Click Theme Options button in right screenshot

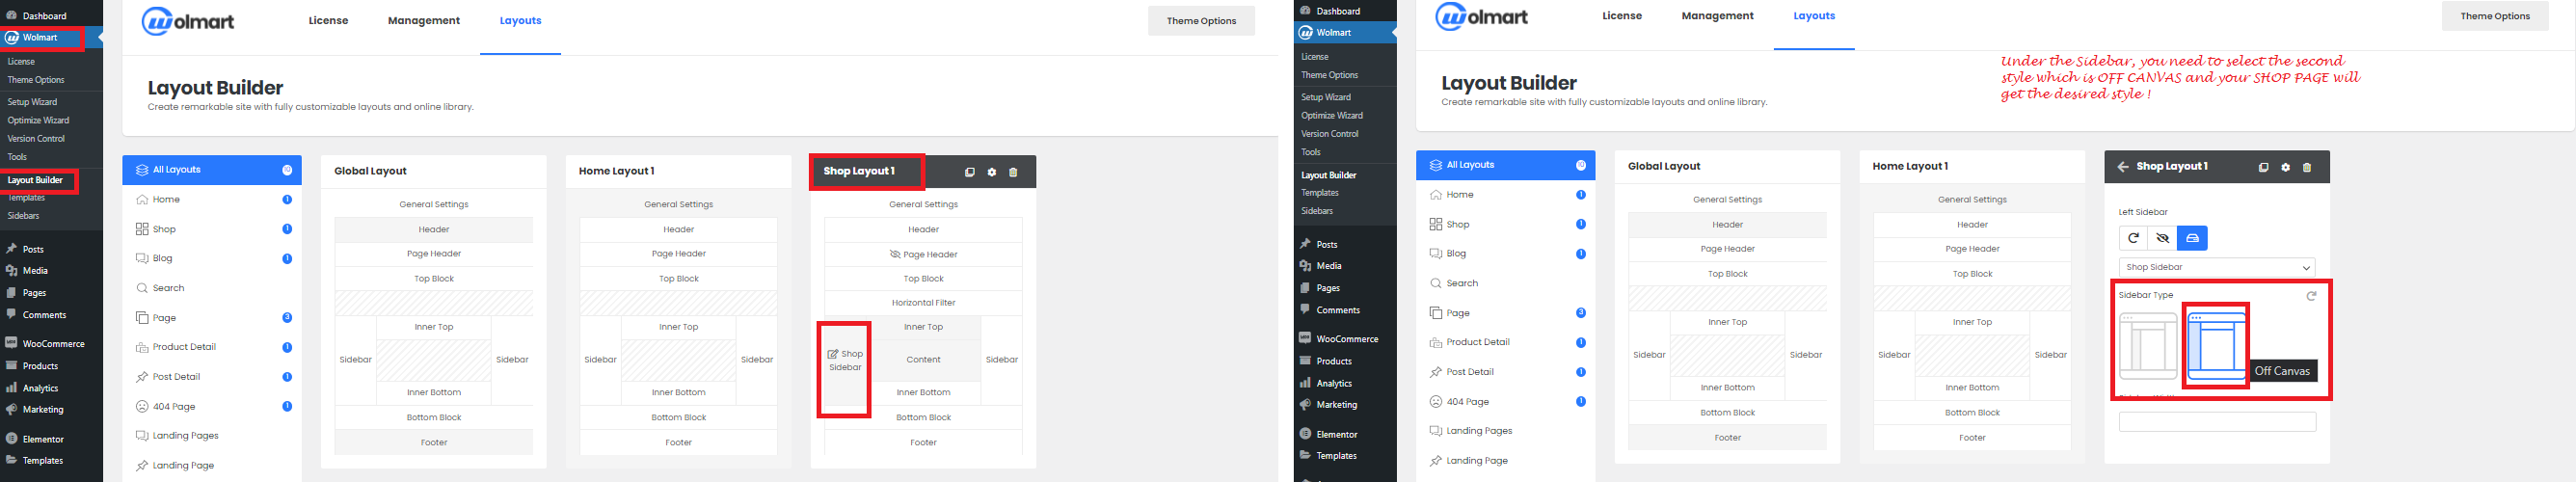click(x=2495, y=16)
